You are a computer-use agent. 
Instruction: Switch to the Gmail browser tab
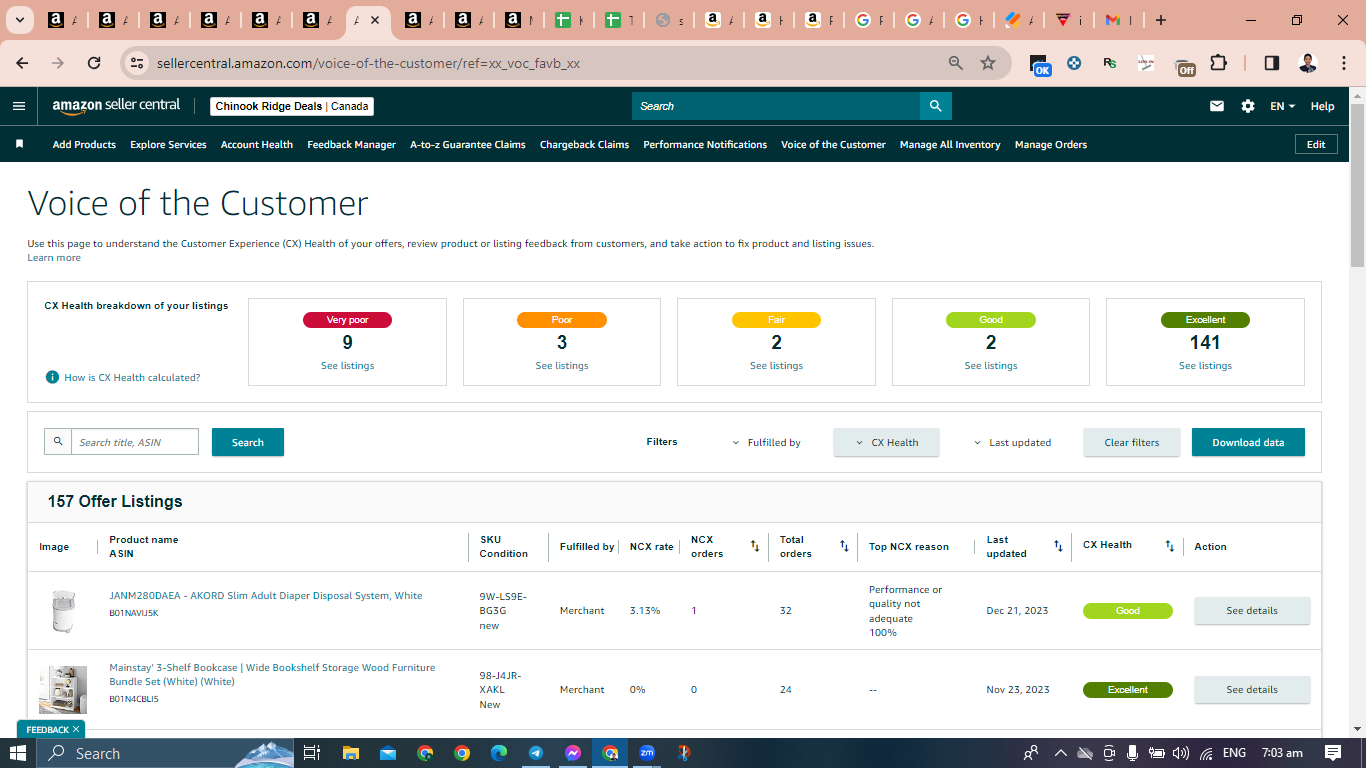point(1120,20)
